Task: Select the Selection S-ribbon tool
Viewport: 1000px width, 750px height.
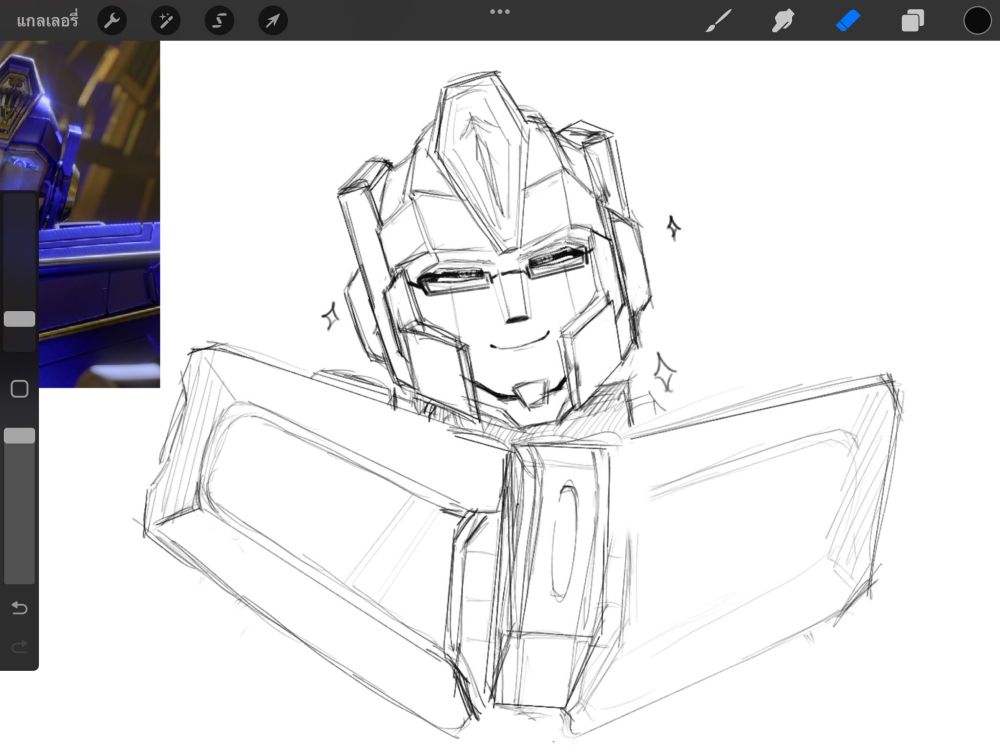Action: [x=219, y=20]
